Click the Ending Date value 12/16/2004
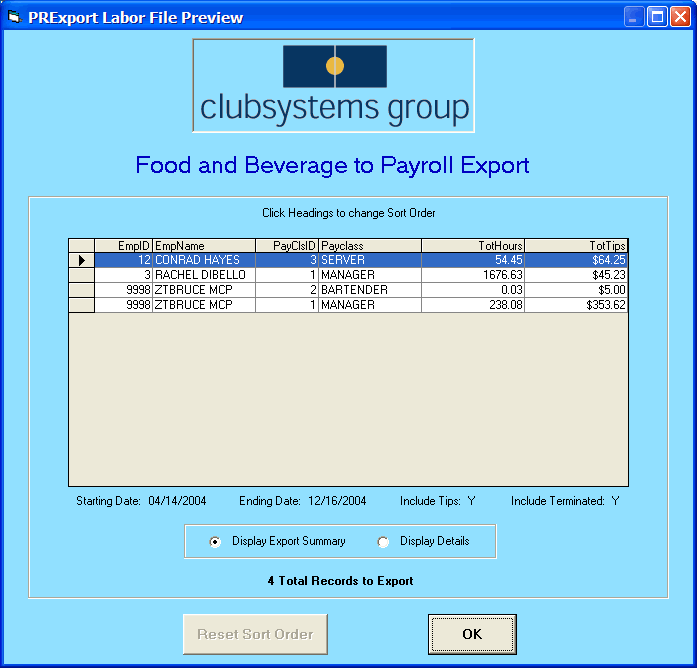This screenshot has height=668, width=697. [x=337, y=501]
